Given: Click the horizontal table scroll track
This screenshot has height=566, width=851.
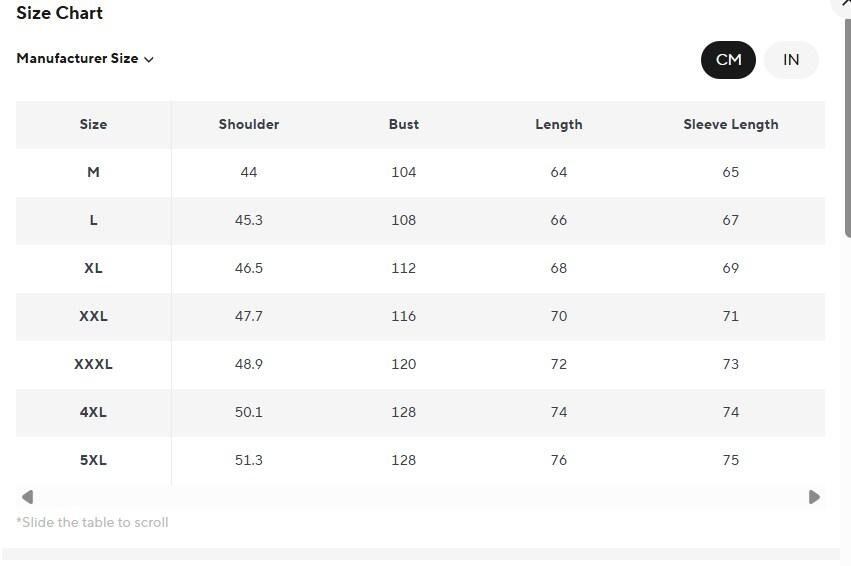Looking at the screenshot, I should coord(420,497).
